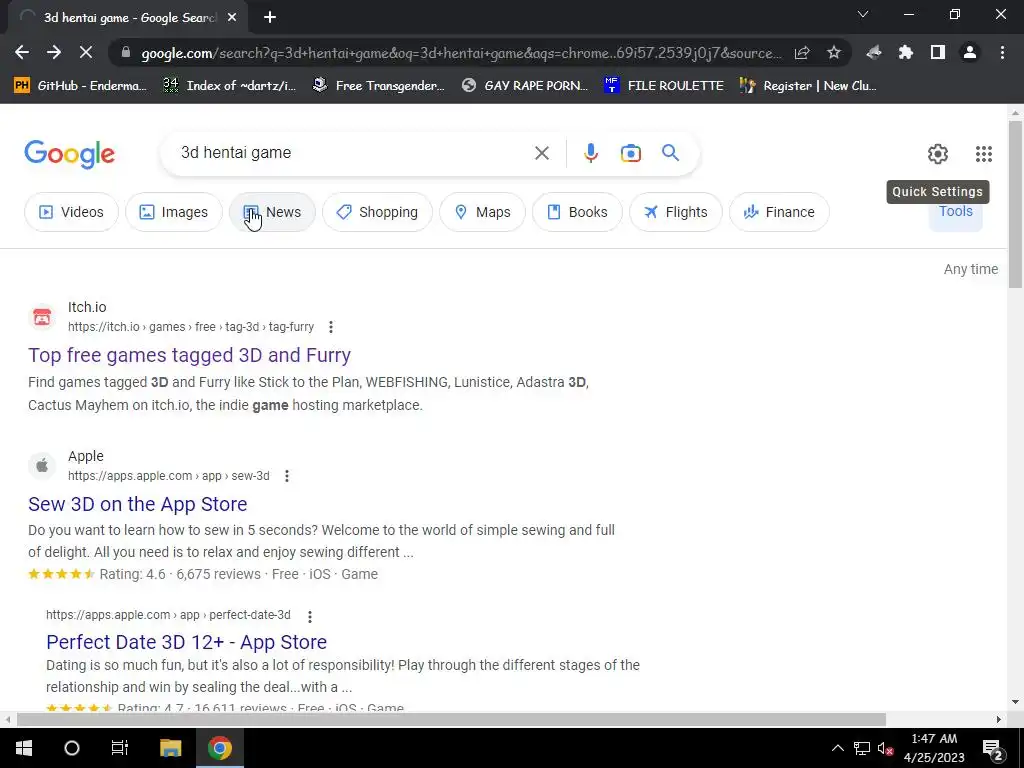Open 'Top free games tagged 3D and Furry' link

[x=189, y=355]
